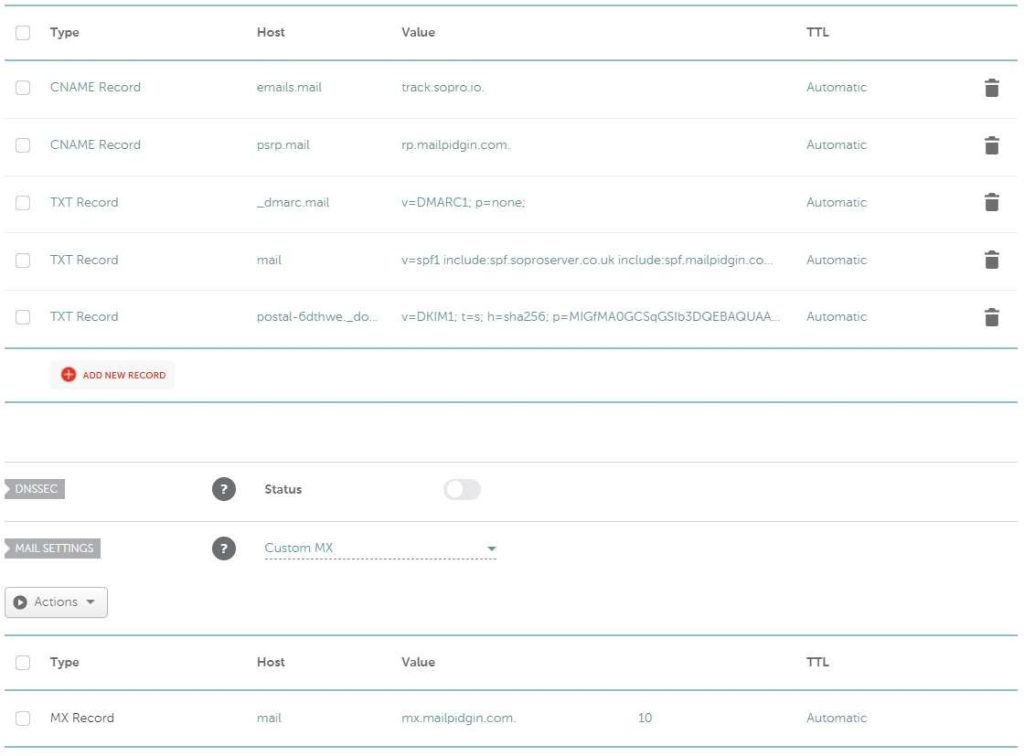This screenshot has width=1024, height=756.
Task: Expand the Actions dropdown menu
Action: (56, 602)
